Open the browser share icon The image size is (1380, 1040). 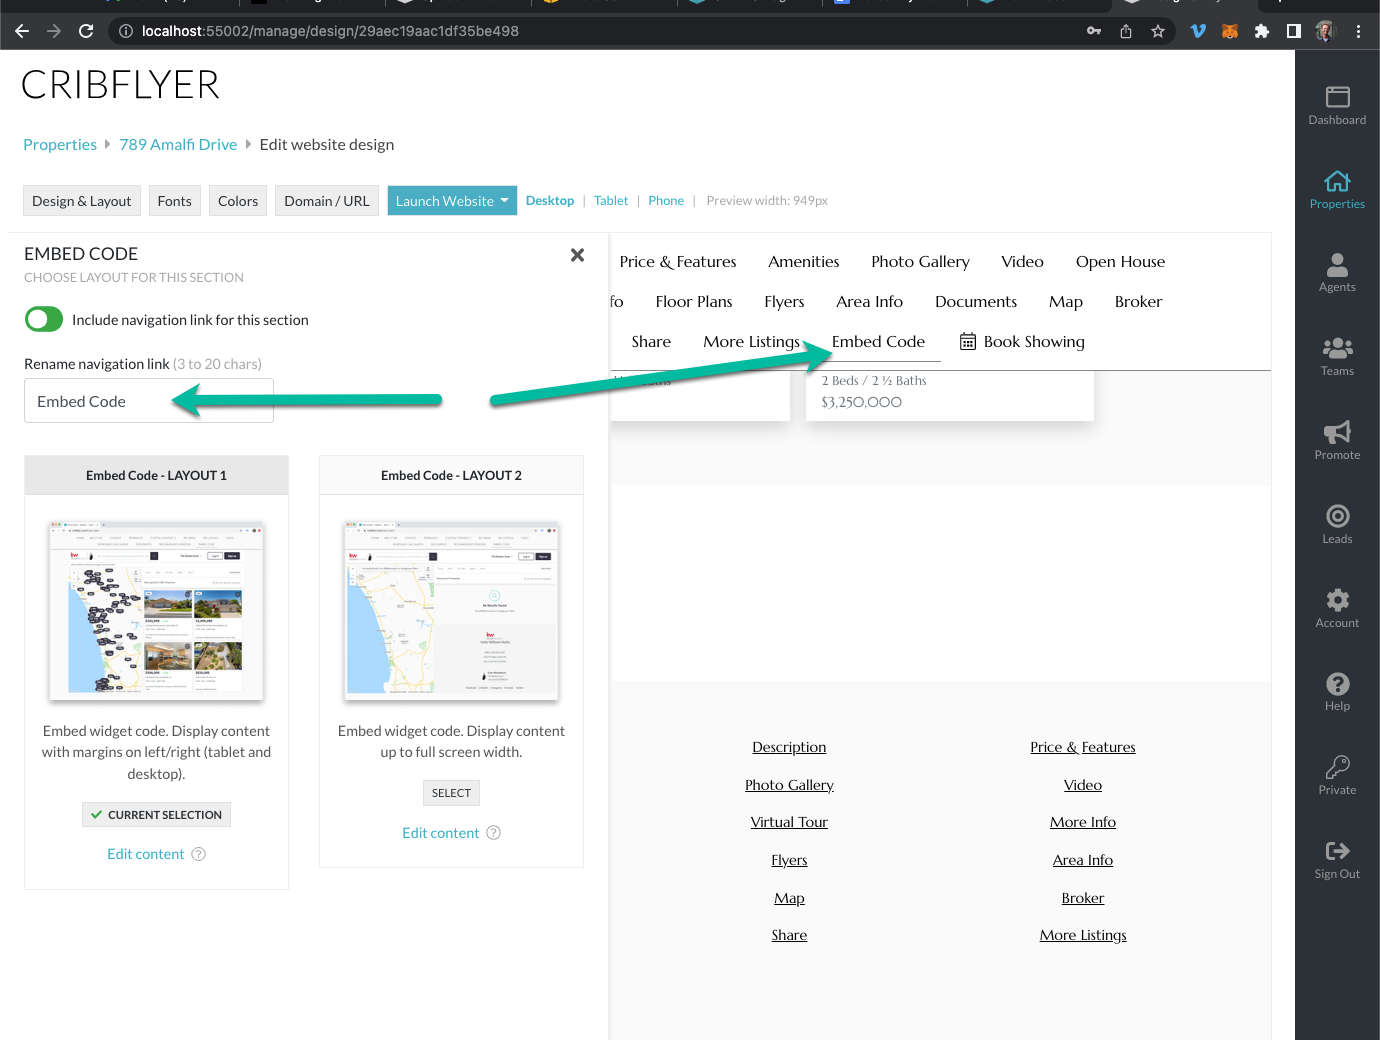pyautogui.click(x=1126, y=31)
